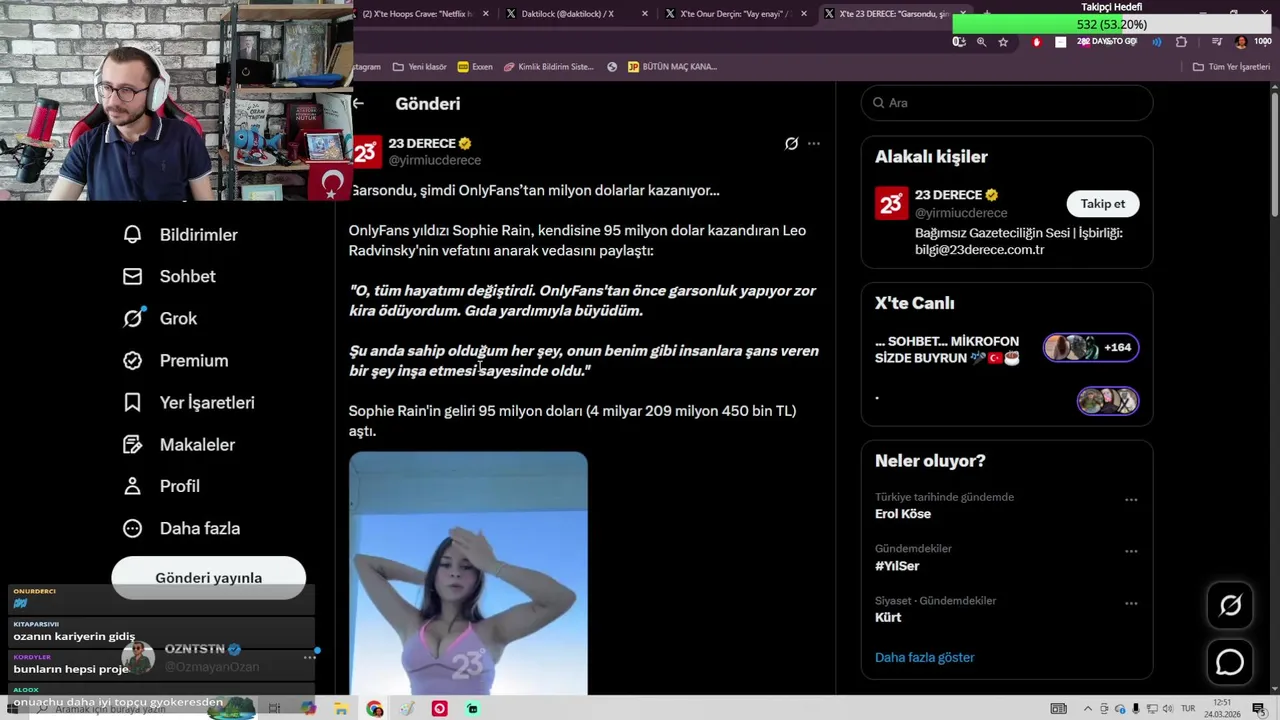Click Gönderi yayınla button
Screen dimensions: 1280x720
(208, 578)
